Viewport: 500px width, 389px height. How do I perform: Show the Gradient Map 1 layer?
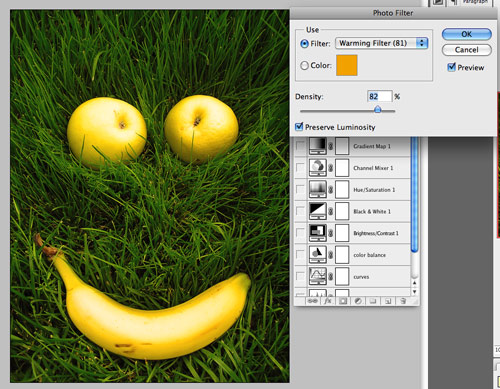[x=300, y=146]
